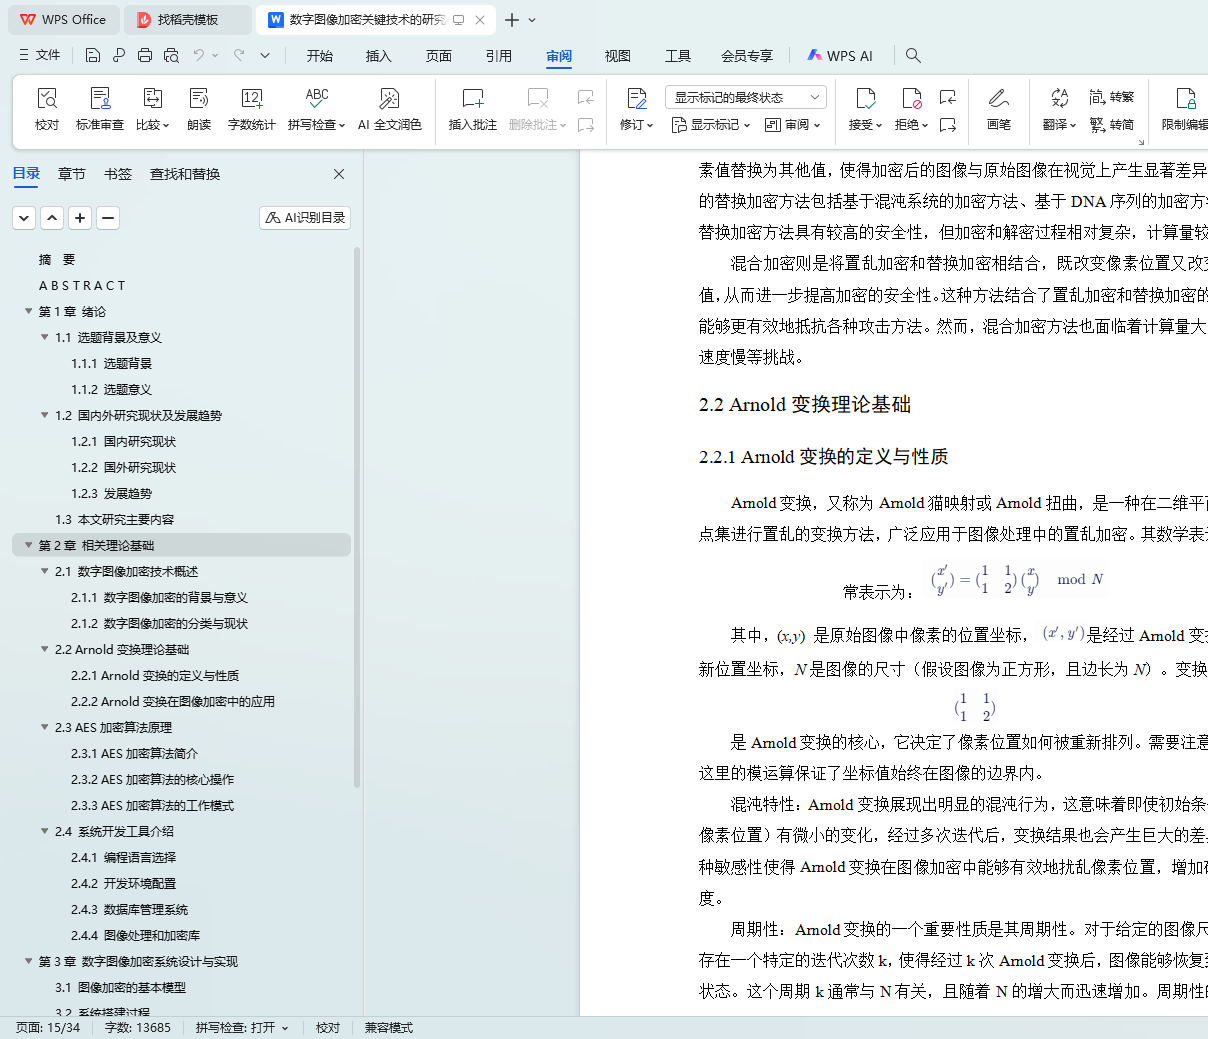Open the print preview icon
The image size is (1208, 1039).
tap(171, 55)
